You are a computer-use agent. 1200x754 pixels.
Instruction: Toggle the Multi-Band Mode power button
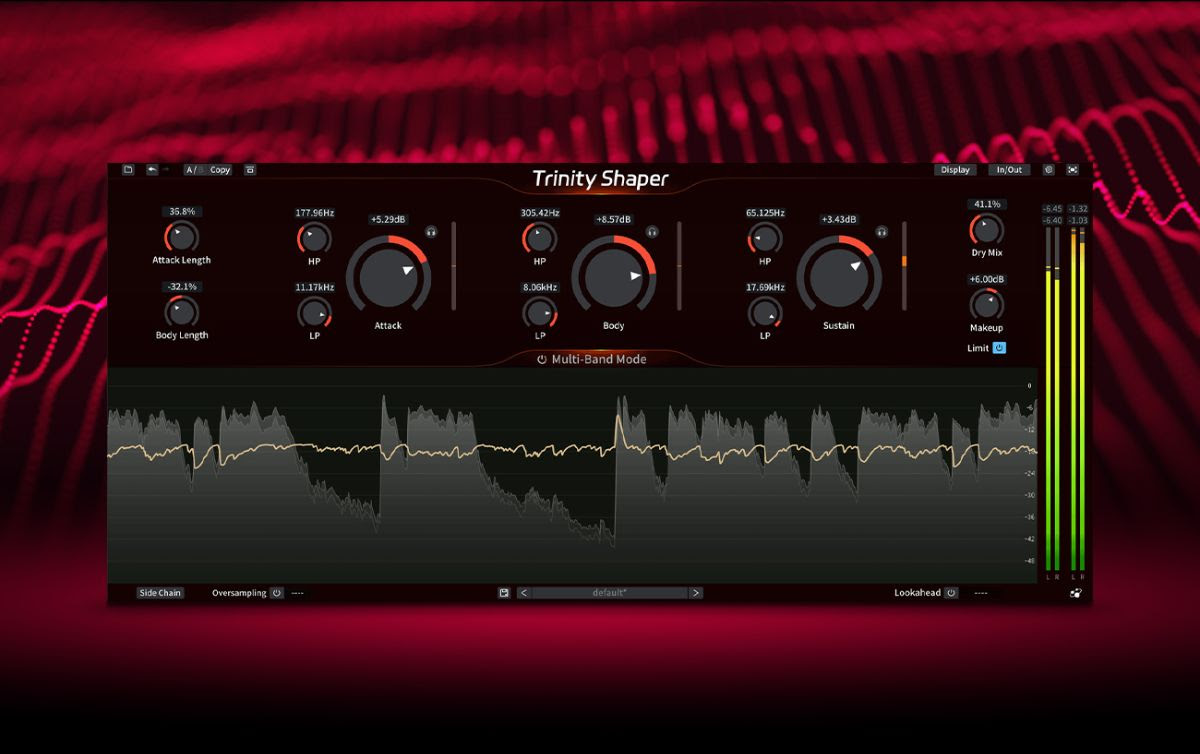pyautogui.click(x=541, y=359)
